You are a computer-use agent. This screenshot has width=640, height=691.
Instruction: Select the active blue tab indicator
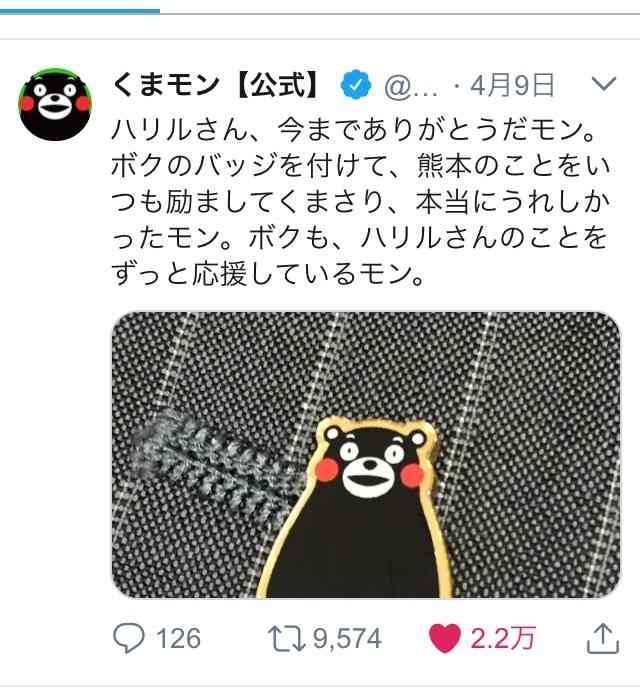tap(80, 11)
